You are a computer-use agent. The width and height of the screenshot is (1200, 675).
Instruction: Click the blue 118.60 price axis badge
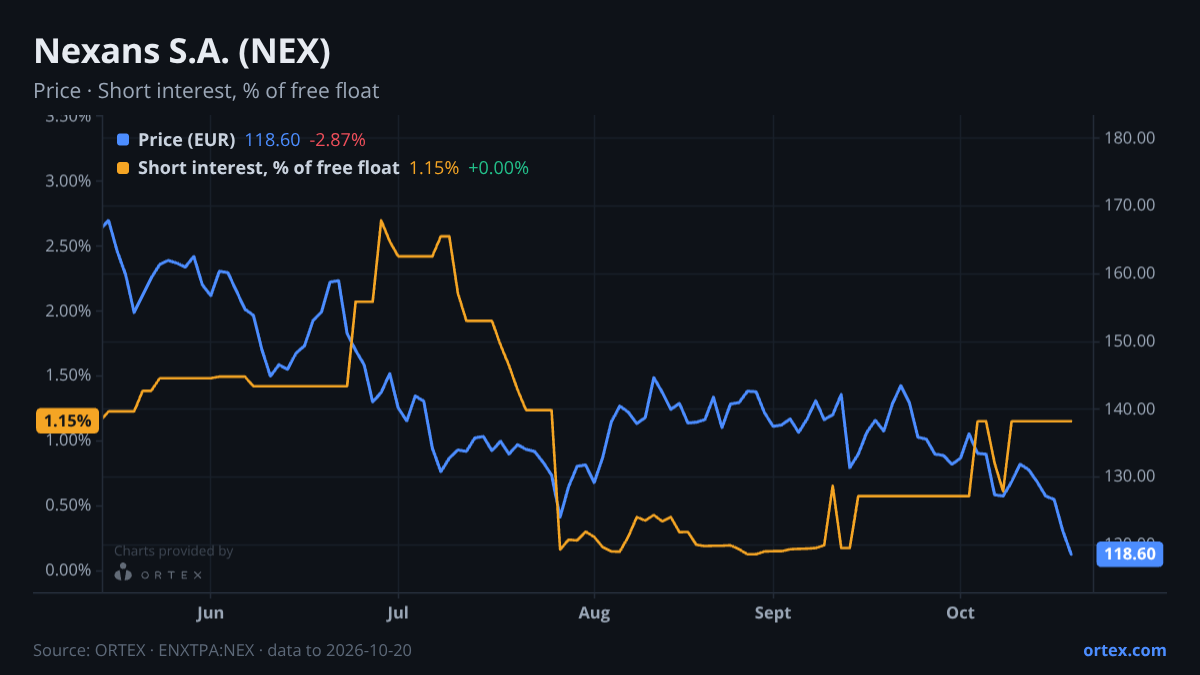1130,554
